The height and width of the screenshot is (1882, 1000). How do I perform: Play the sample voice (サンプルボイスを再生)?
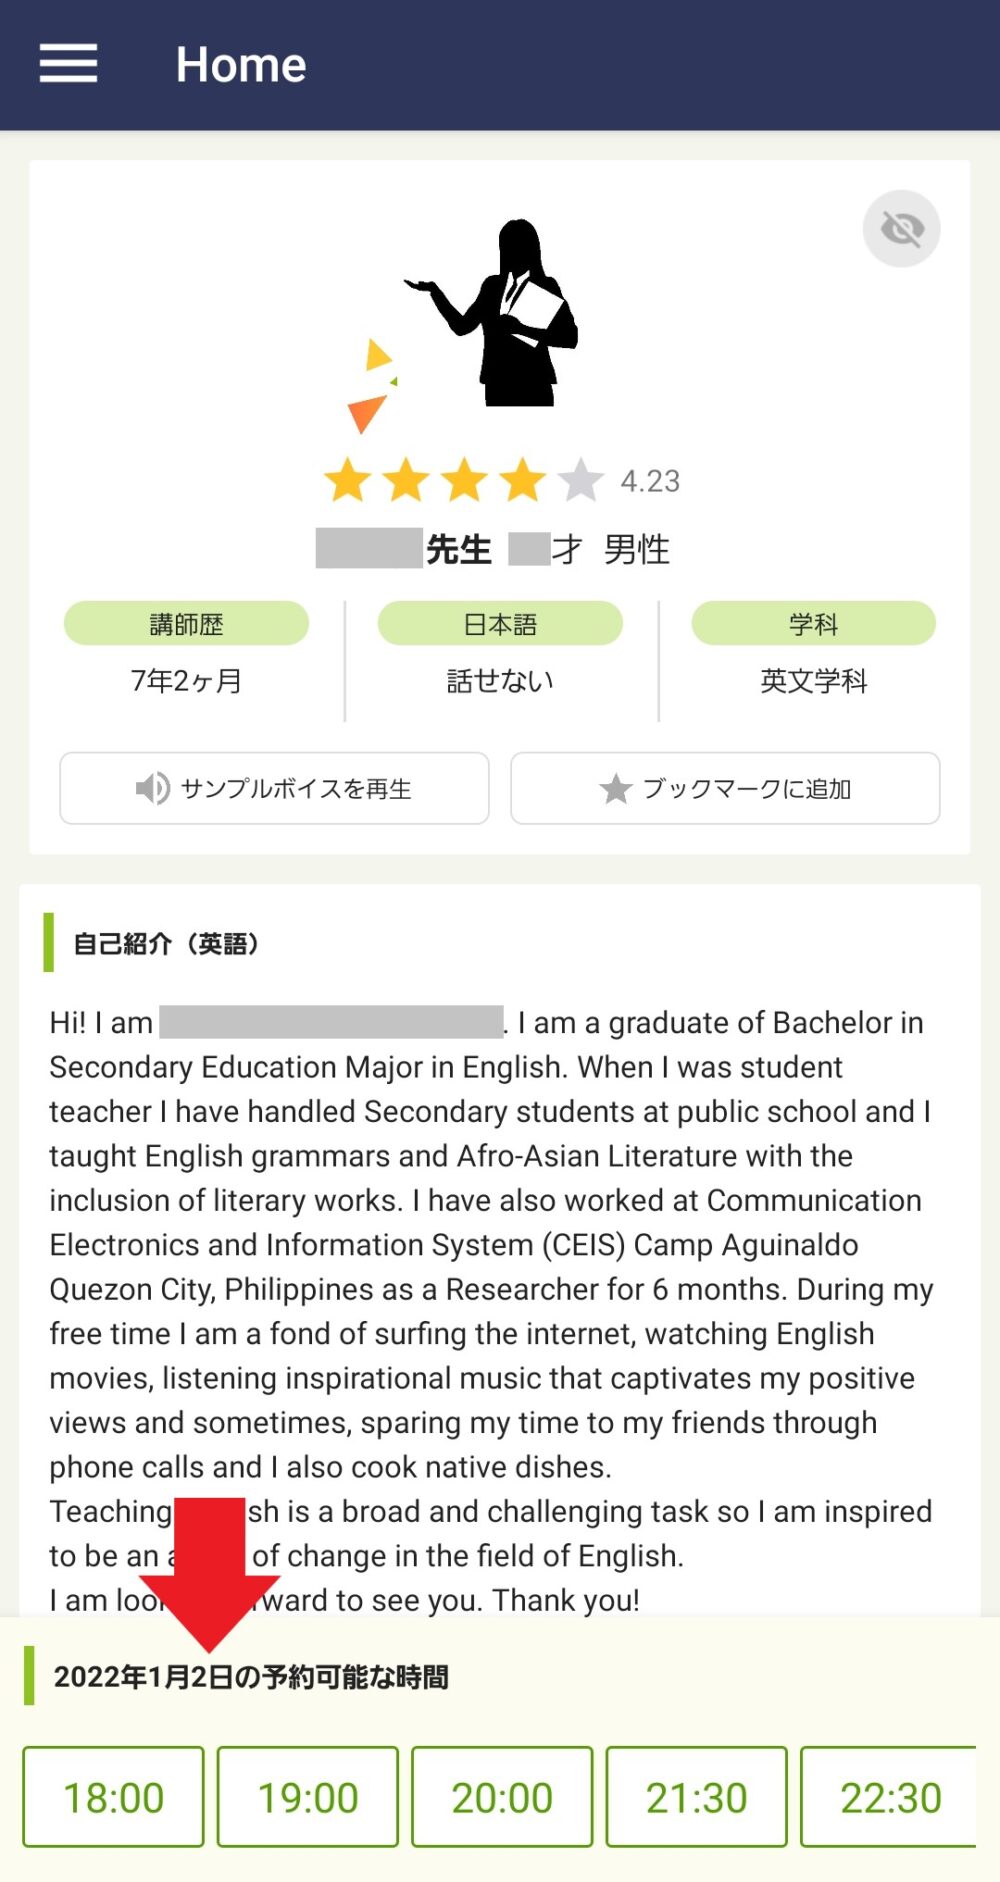coord(274,789)
